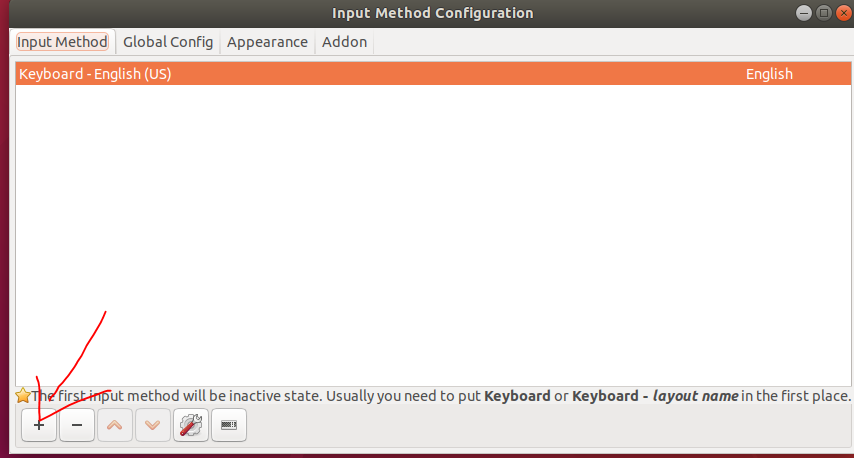This screenshot has width=854, height=458.
Task: Maximize the Input Method Configuration window
Action: tap(823, 13)
